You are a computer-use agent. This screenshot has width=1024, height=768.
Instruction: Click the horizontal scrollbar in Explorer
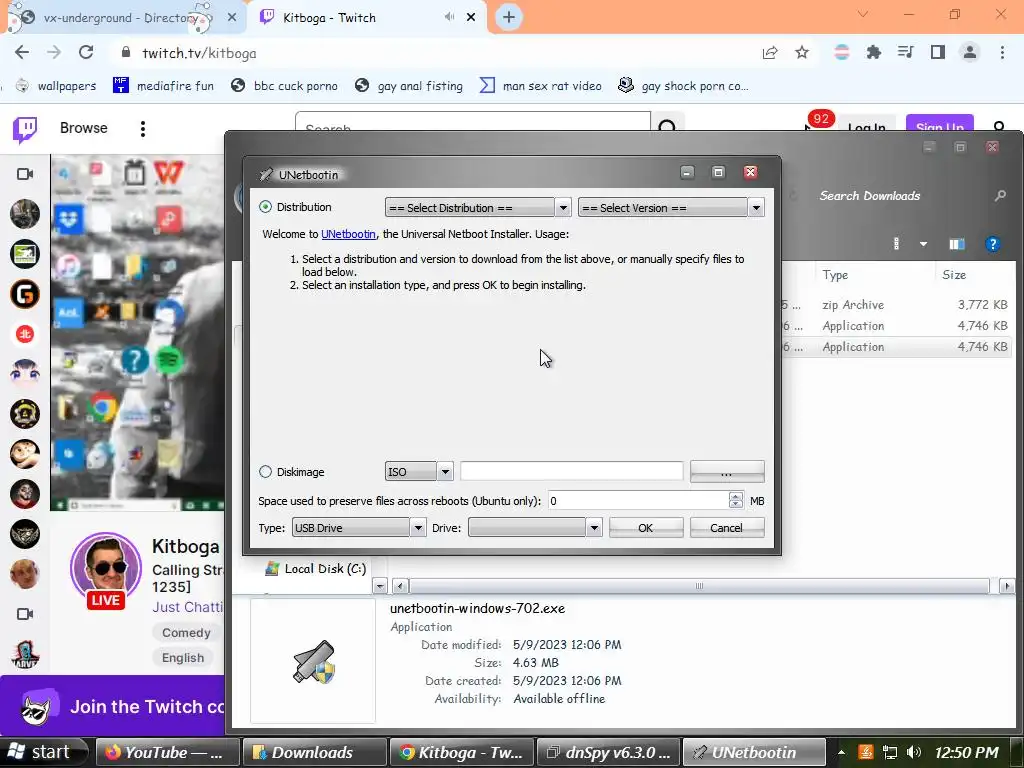click(x=699, y=586)
